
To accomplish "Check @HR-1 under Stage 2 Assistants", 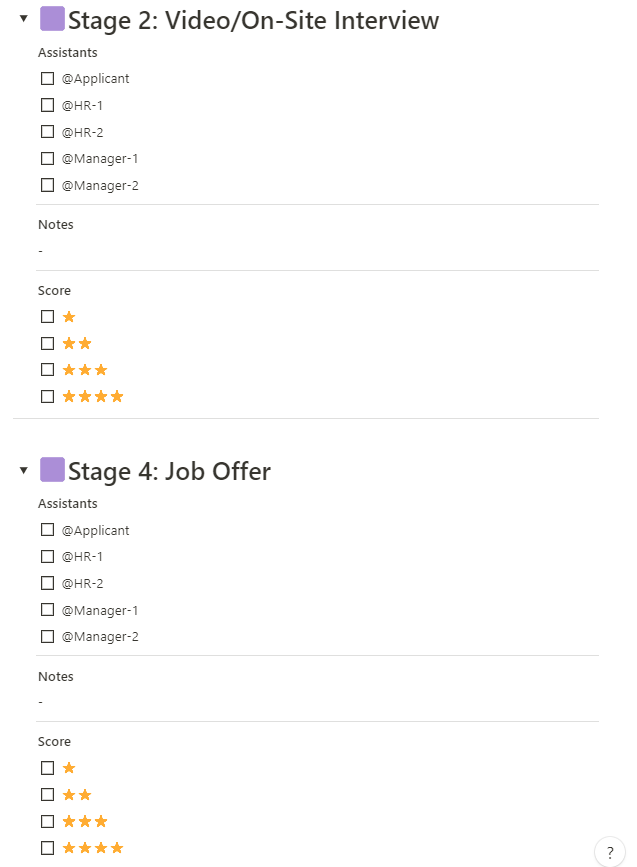I will point(47,105).
